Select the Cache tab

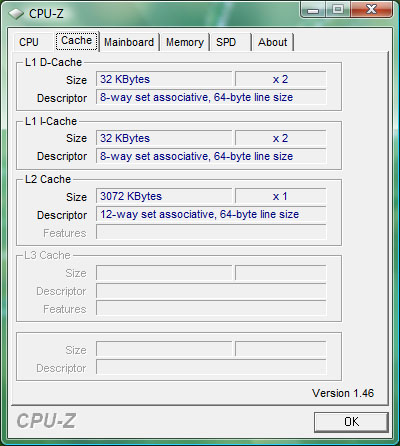pos(77,41)
